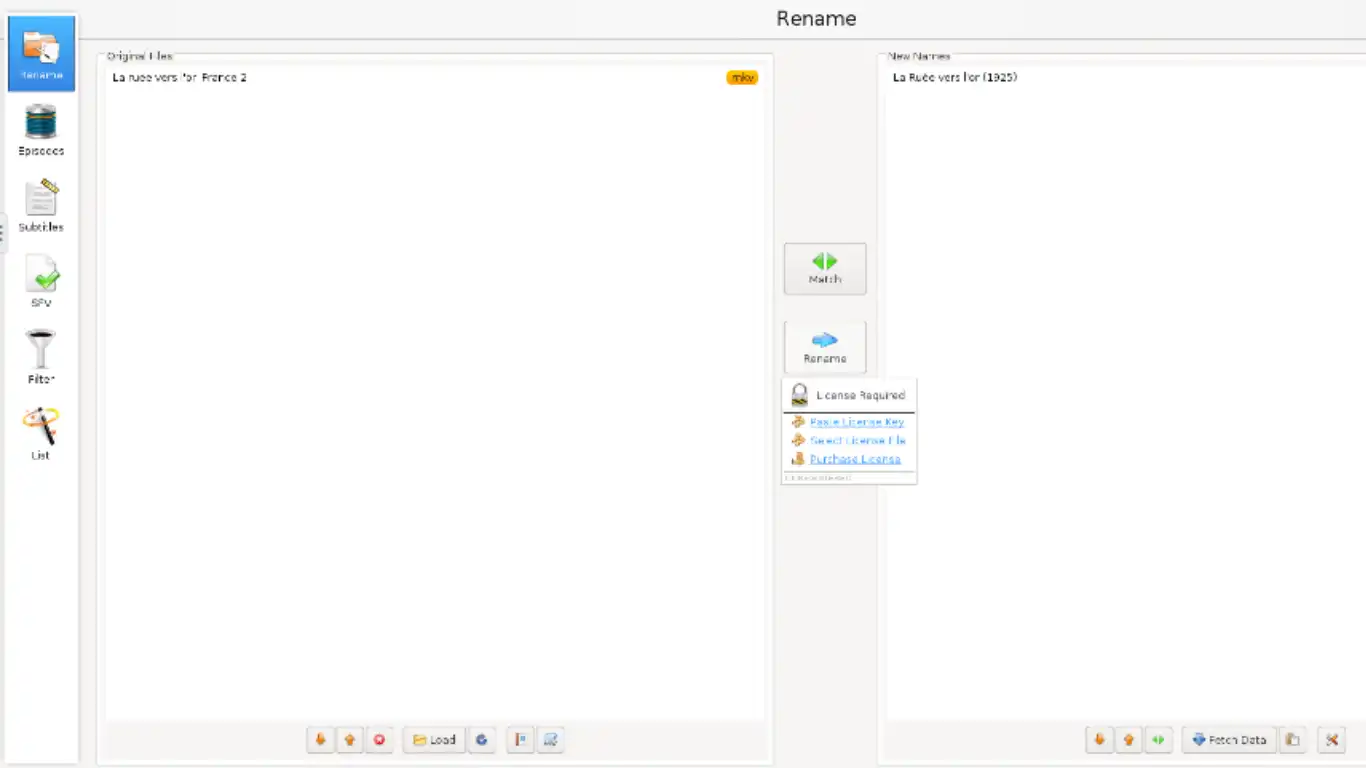Select the La ruée vers l'or France 2 file

[x=180, y=77]
